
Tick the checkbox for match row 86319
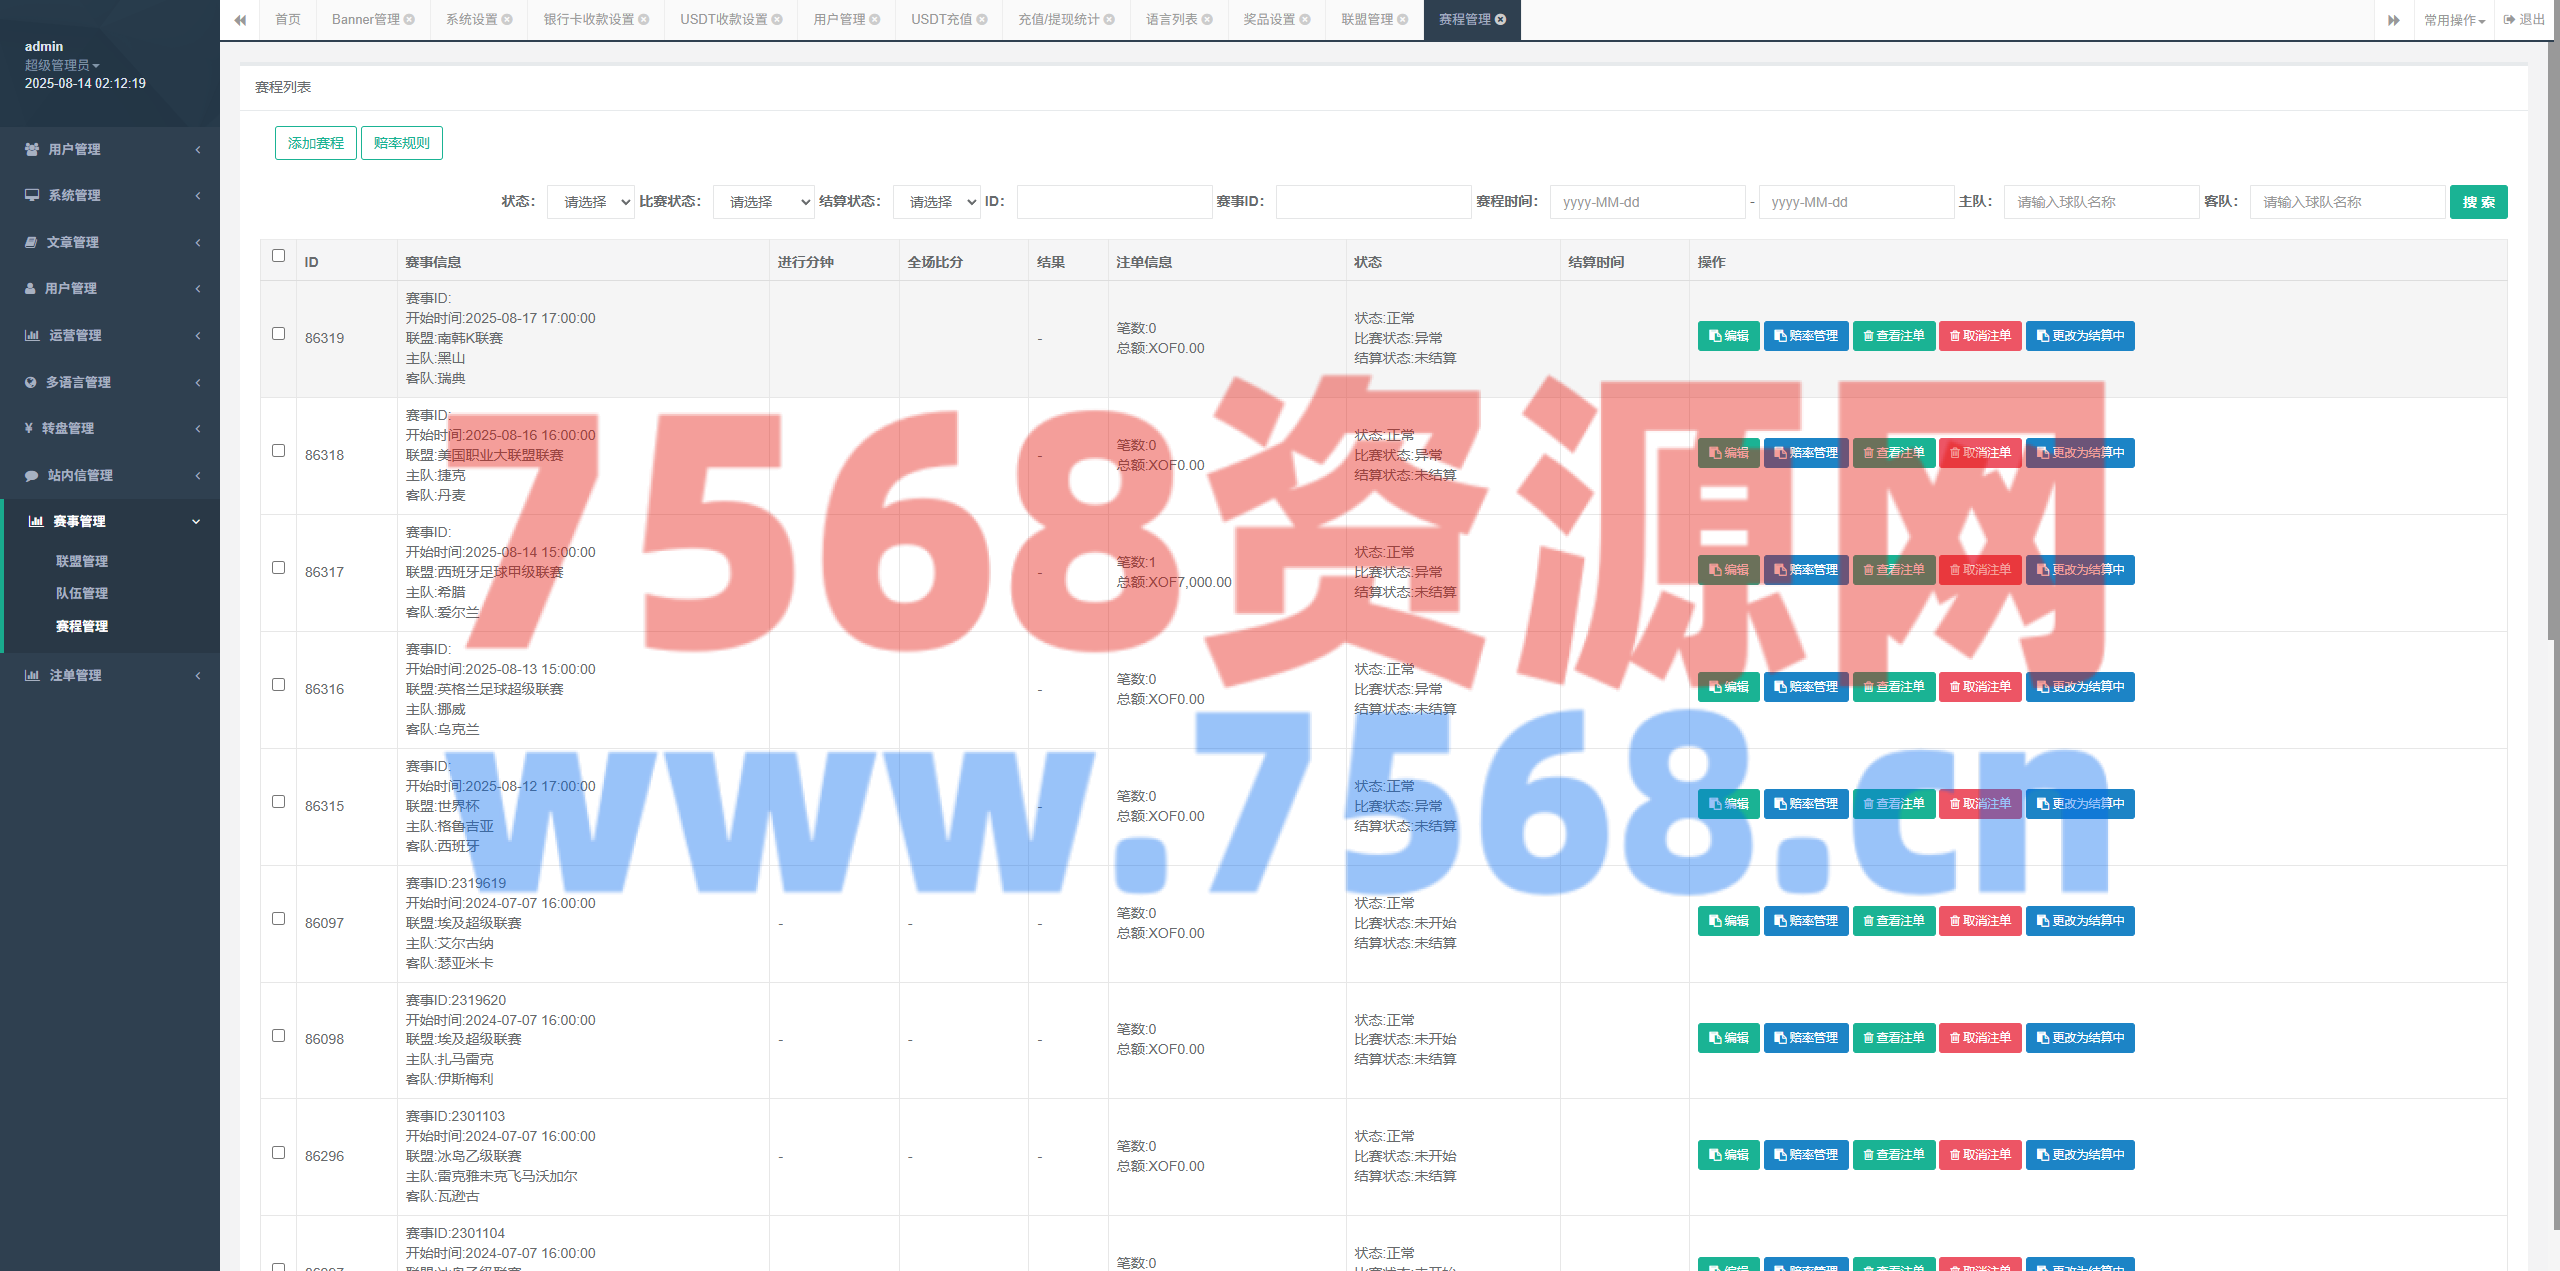pos(278,334)
